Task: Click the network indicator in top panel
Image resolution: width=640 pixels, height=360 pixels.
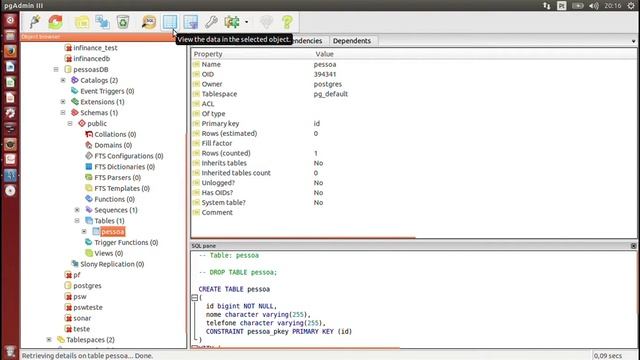Action: (547, 6)
